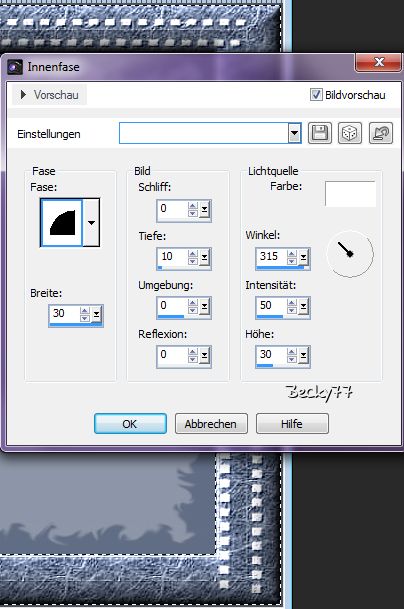Image resolution: width=404 pixels, height=609 pixels.
Task: Click the Winkel angle dial
Action: [350, 254]
